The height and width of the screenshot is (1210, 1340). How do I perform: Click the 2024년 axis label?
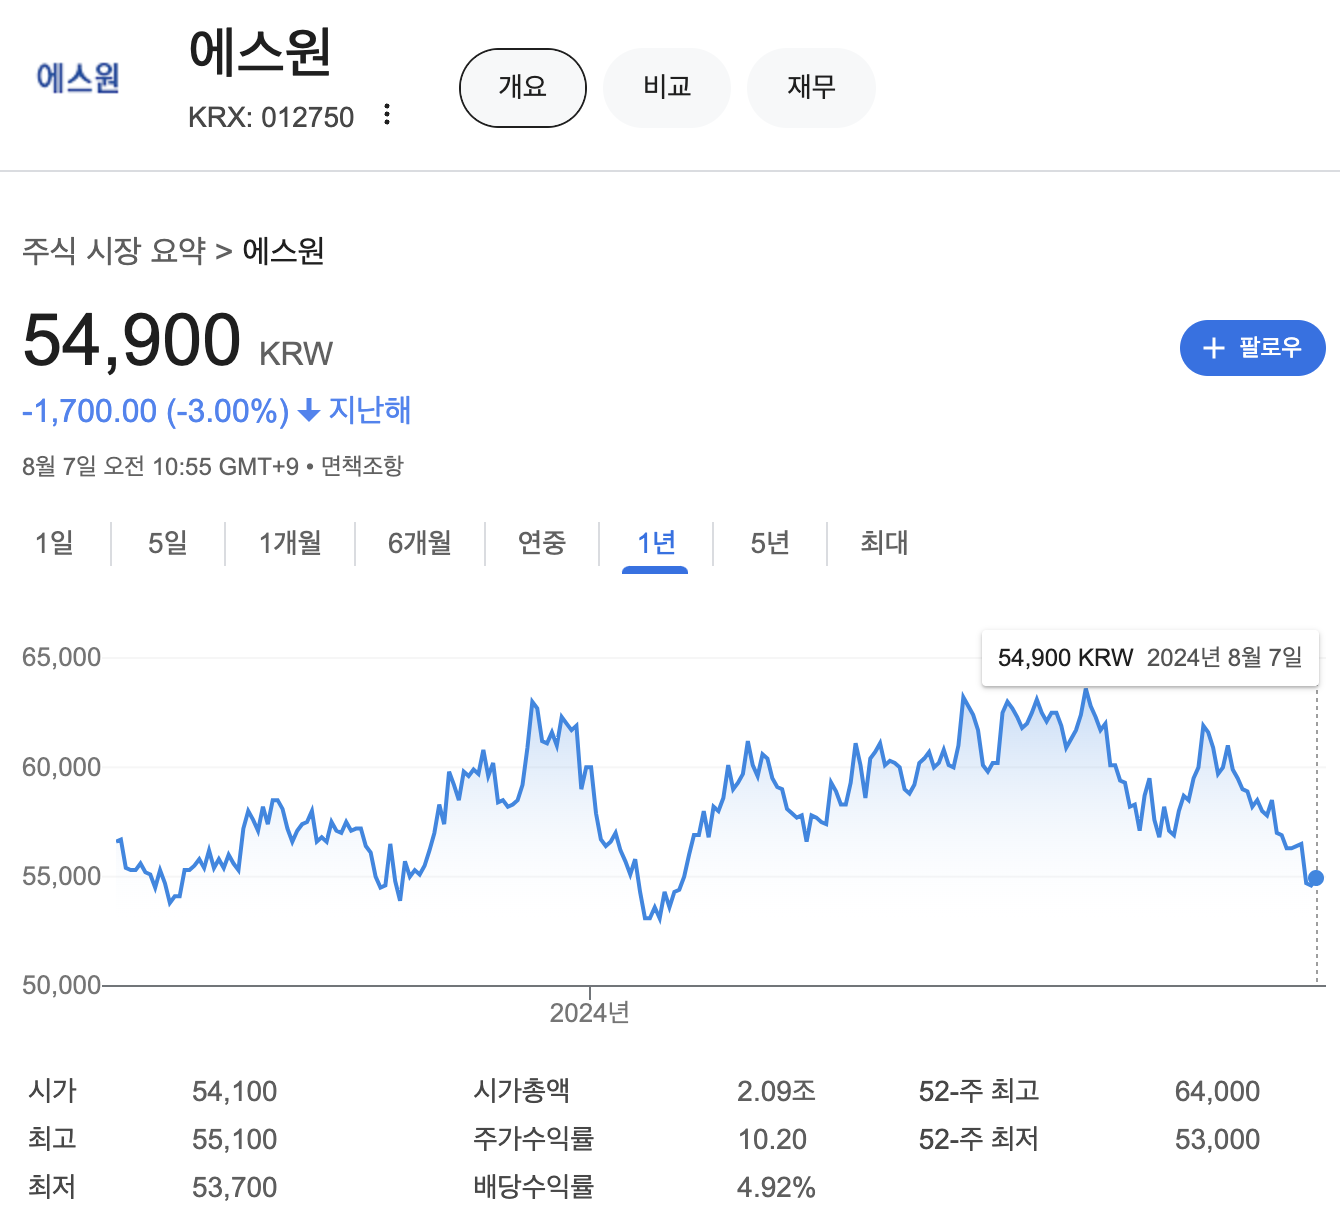(x=589, y=1013)
